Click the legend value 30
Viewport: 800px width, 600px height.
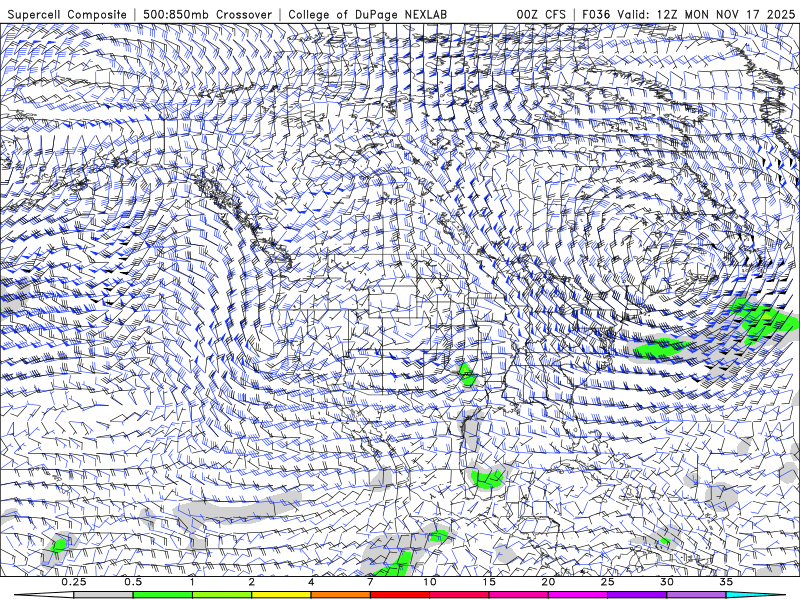(x=667, y=582)
